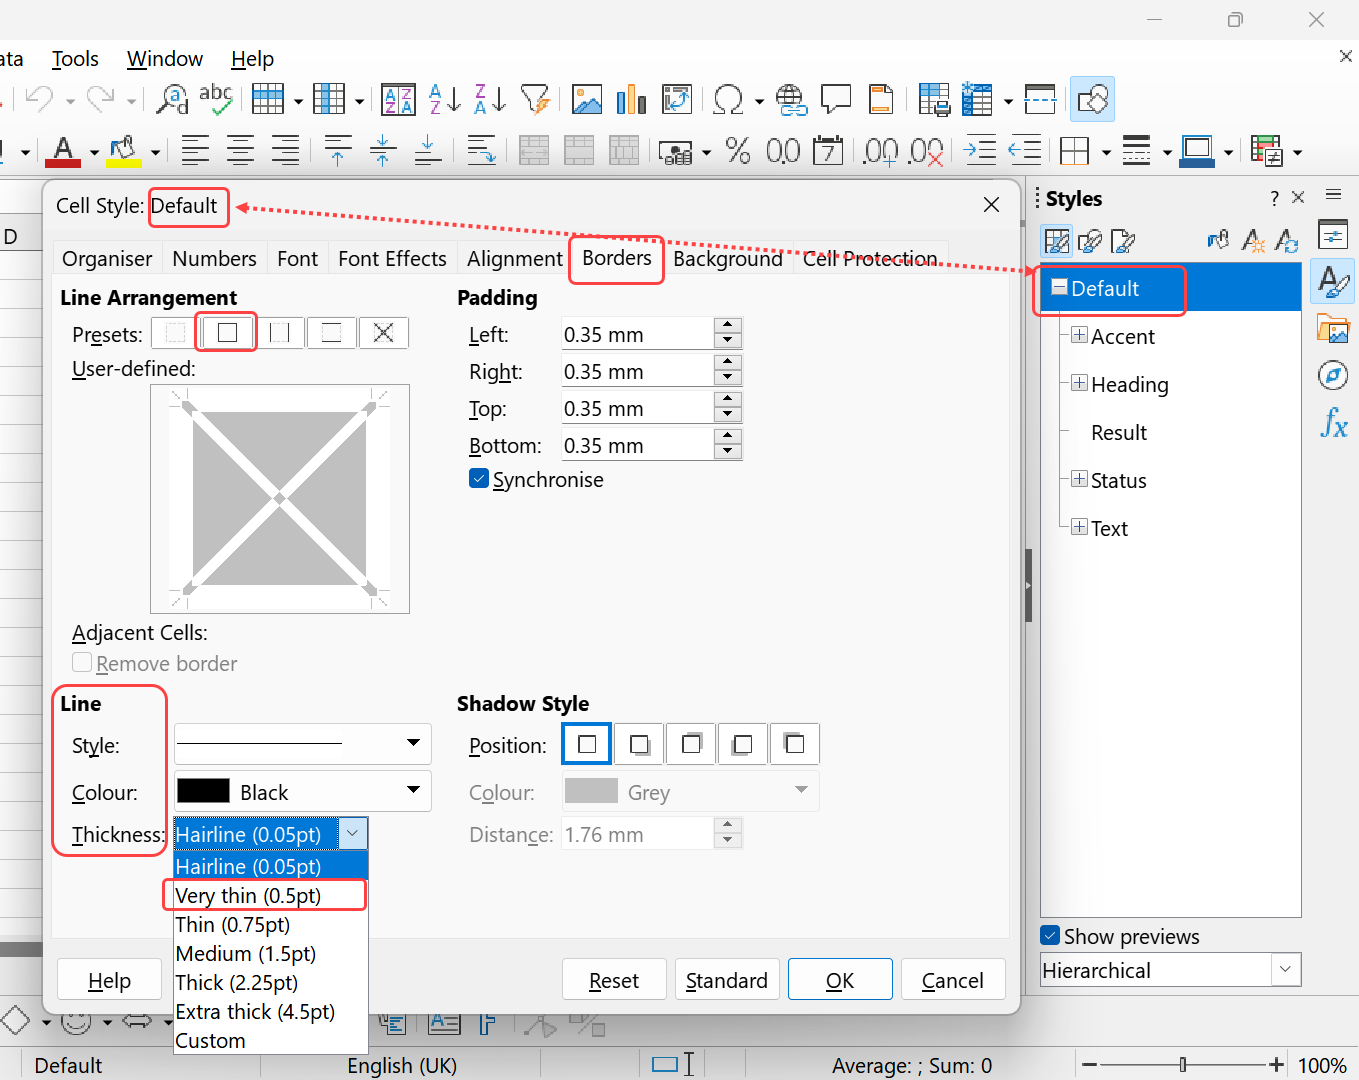Switch to the Organiser tab
The image size is (1359, 1080).
point(107,258)
